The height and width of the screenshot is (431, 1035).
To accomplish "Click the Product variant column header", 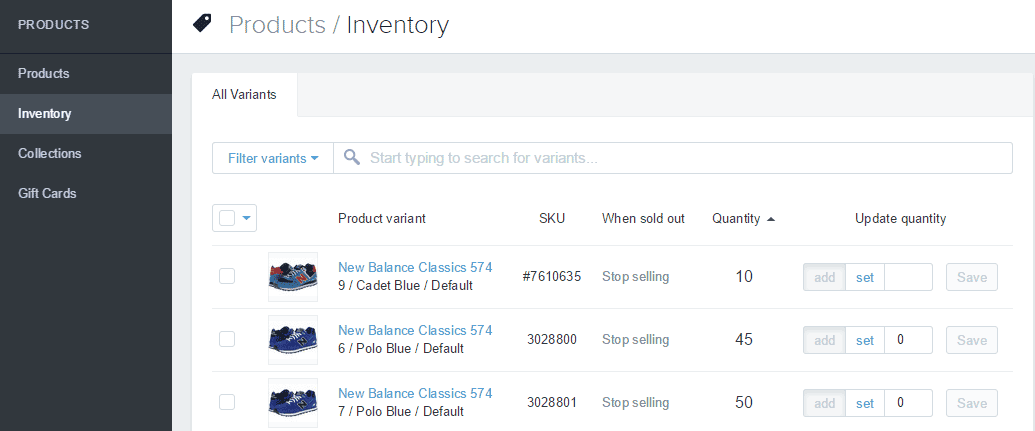I will pyautogui.click(x=382, y=218).
